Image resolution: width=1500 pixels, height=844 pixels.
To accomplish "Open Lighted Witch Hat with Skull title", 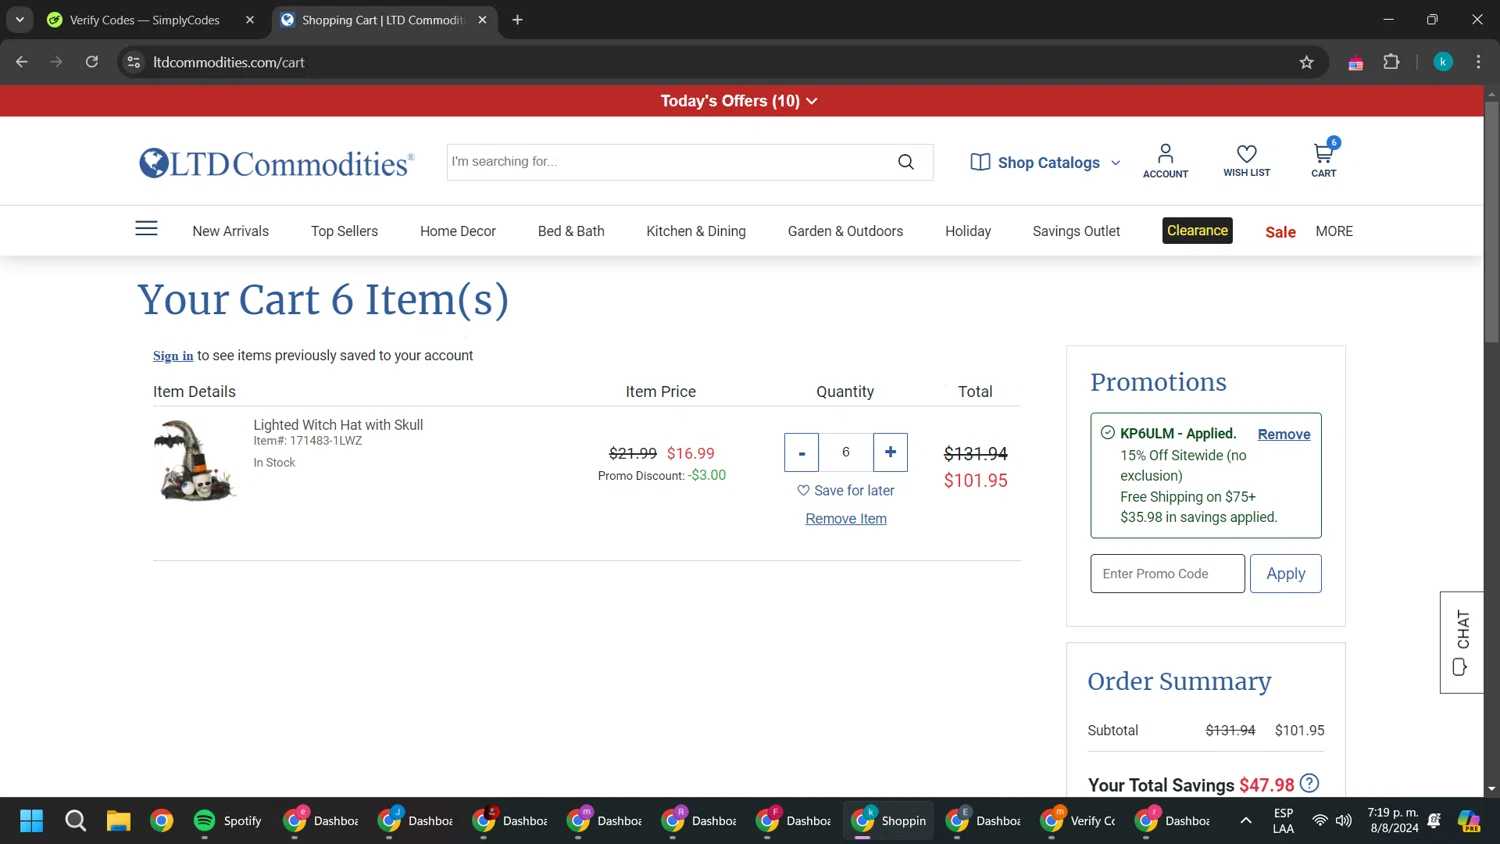I will [x=338, y=425].
